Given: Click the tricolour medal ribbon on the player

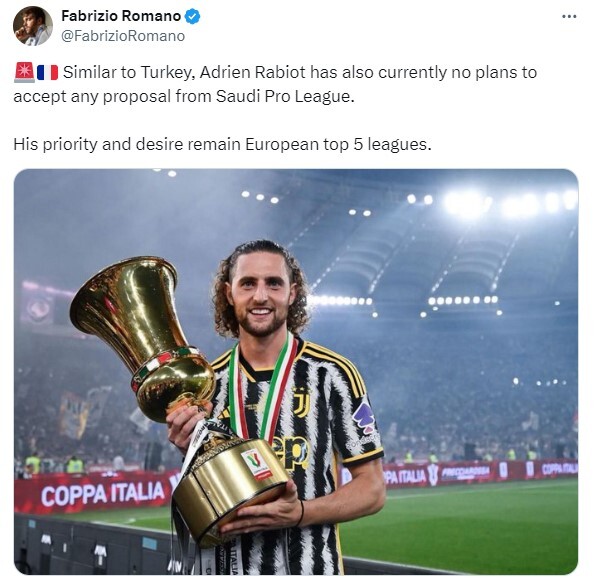Looking at the screenshot, I should coord(262,387).
